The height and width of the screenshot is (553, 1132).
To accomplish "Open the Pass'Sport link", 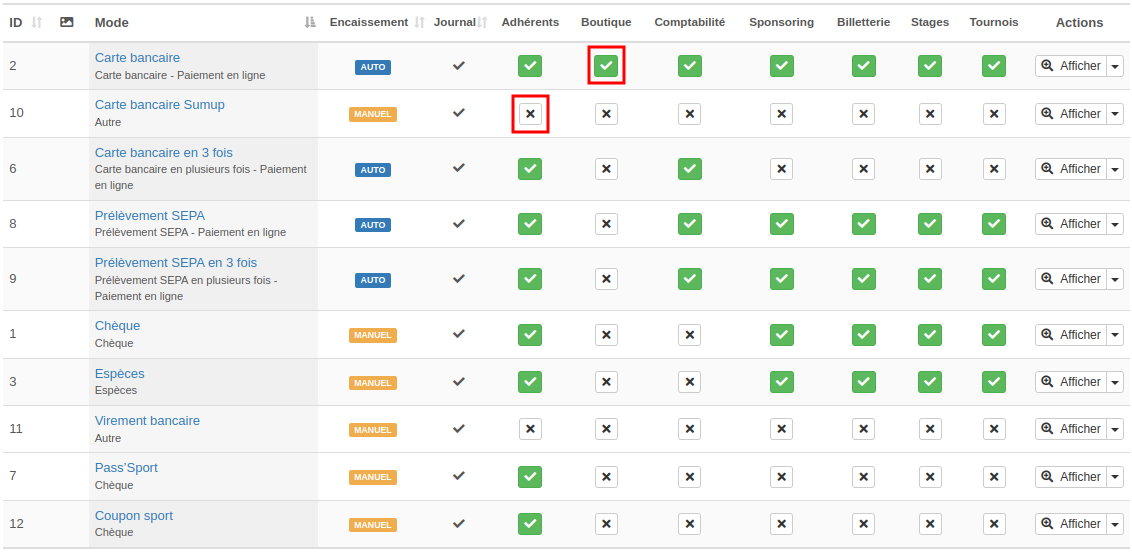I will (x=126, y=468).
